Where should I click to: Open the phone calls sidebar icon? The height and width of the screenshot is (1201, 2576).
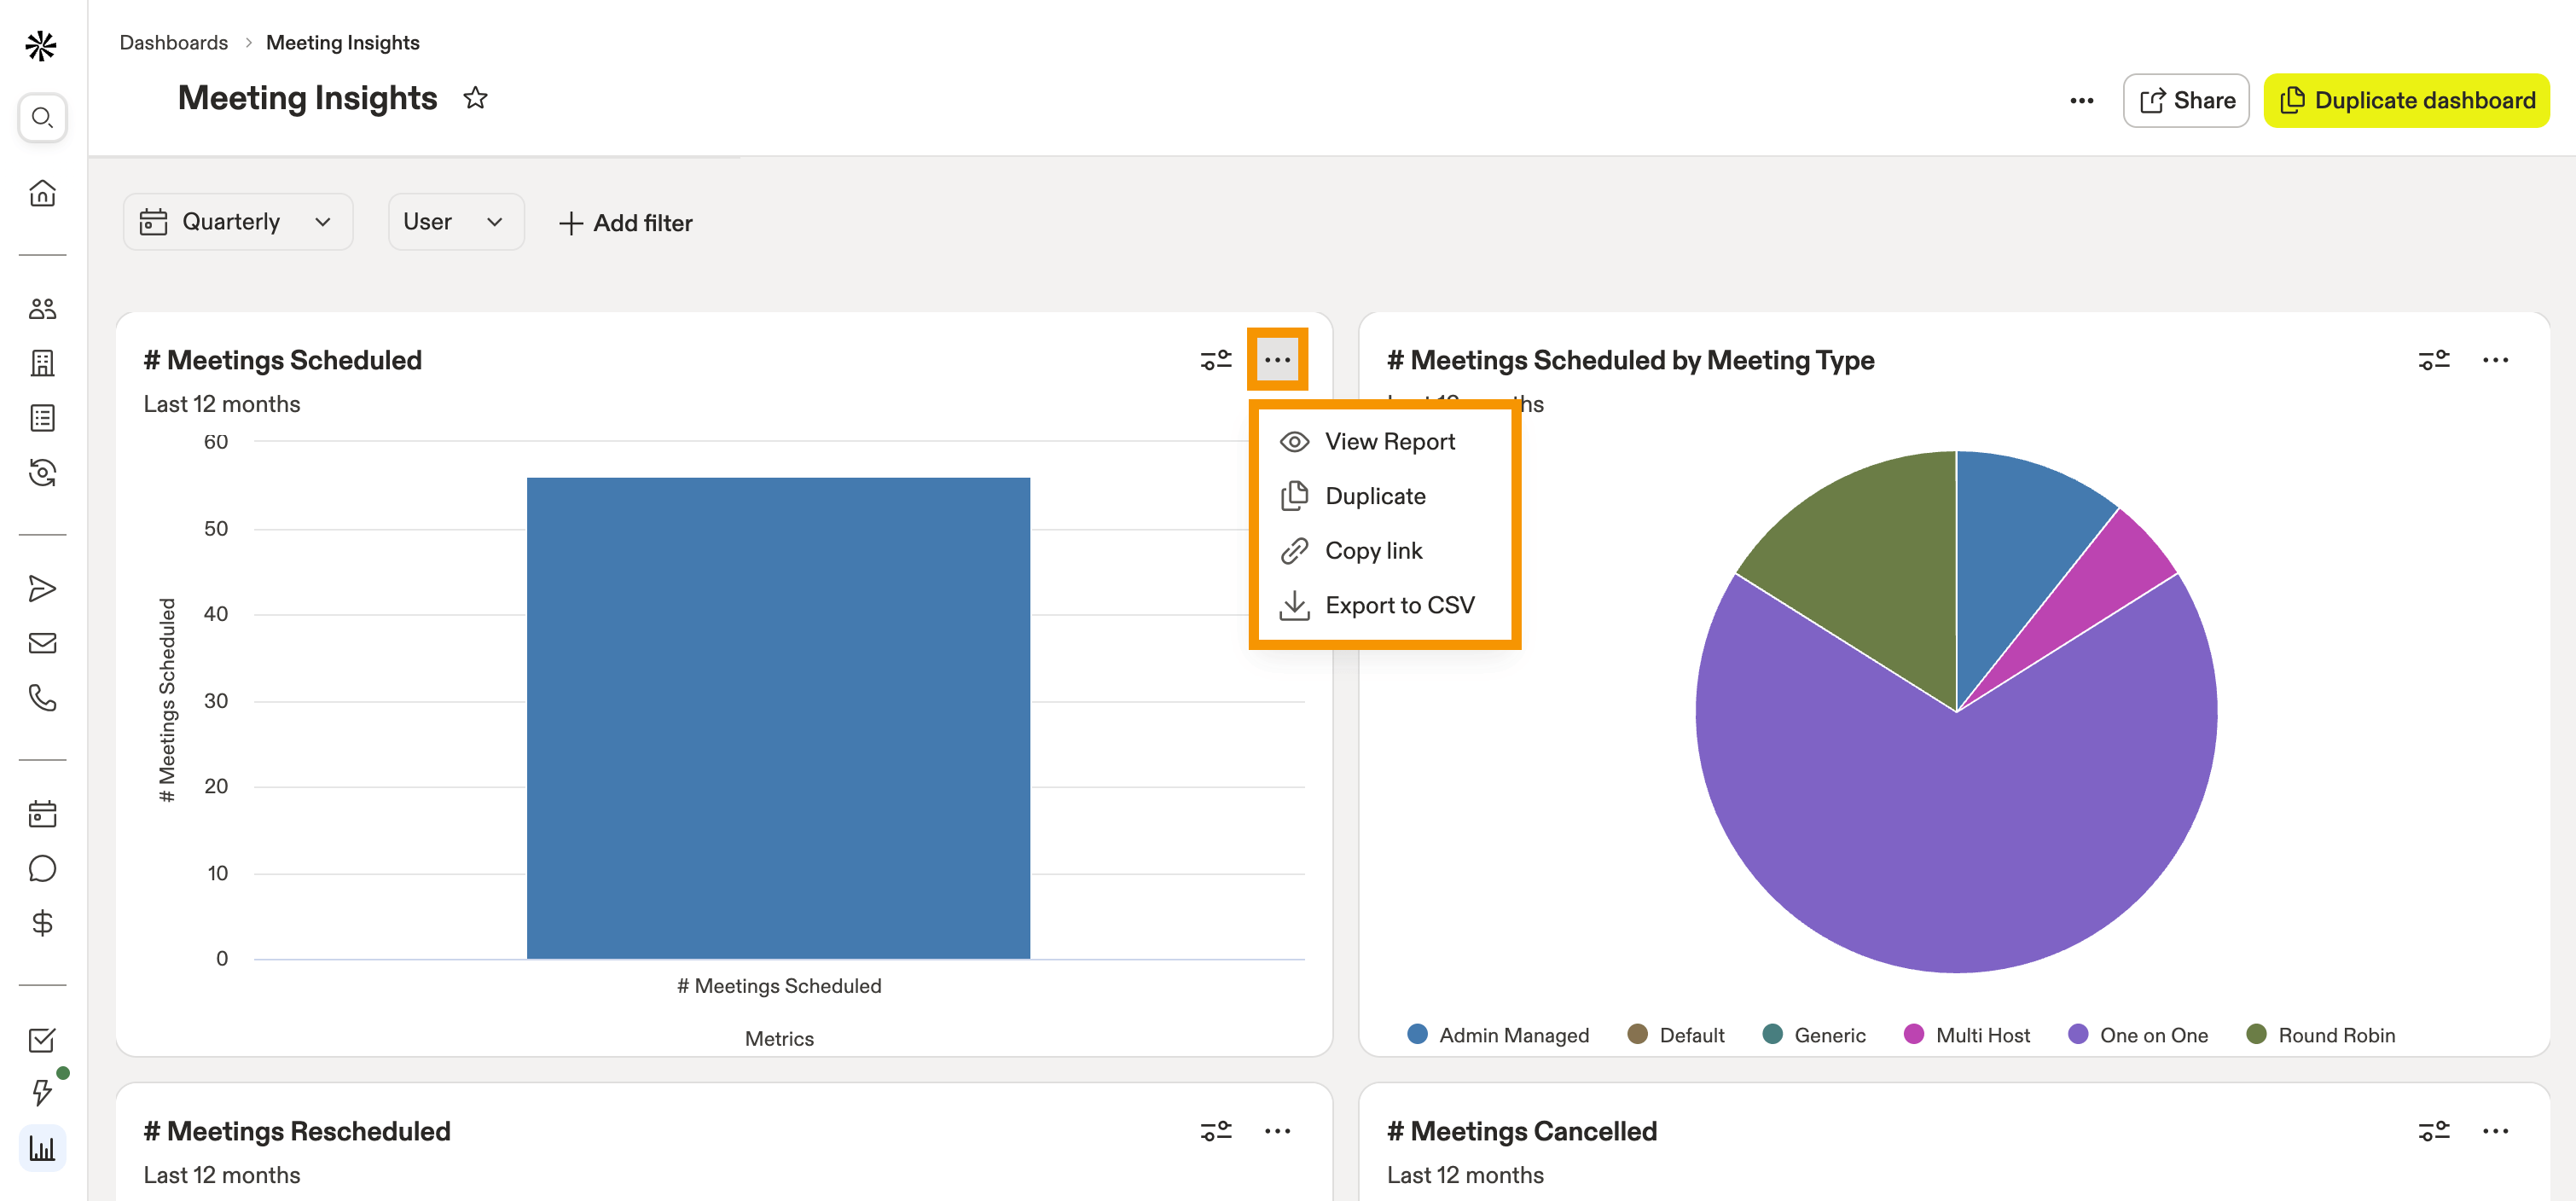42,697
